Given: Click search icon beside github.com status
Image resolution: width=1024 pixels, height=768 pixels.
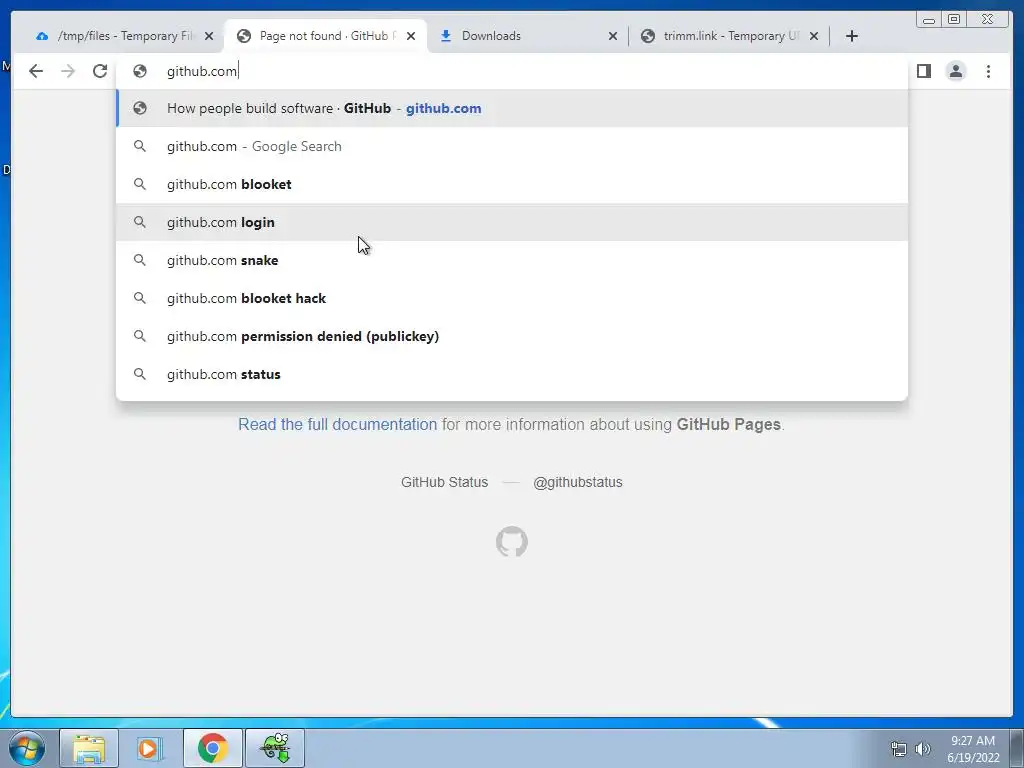Looking at the screenshot, I should (x=140, y=374).
